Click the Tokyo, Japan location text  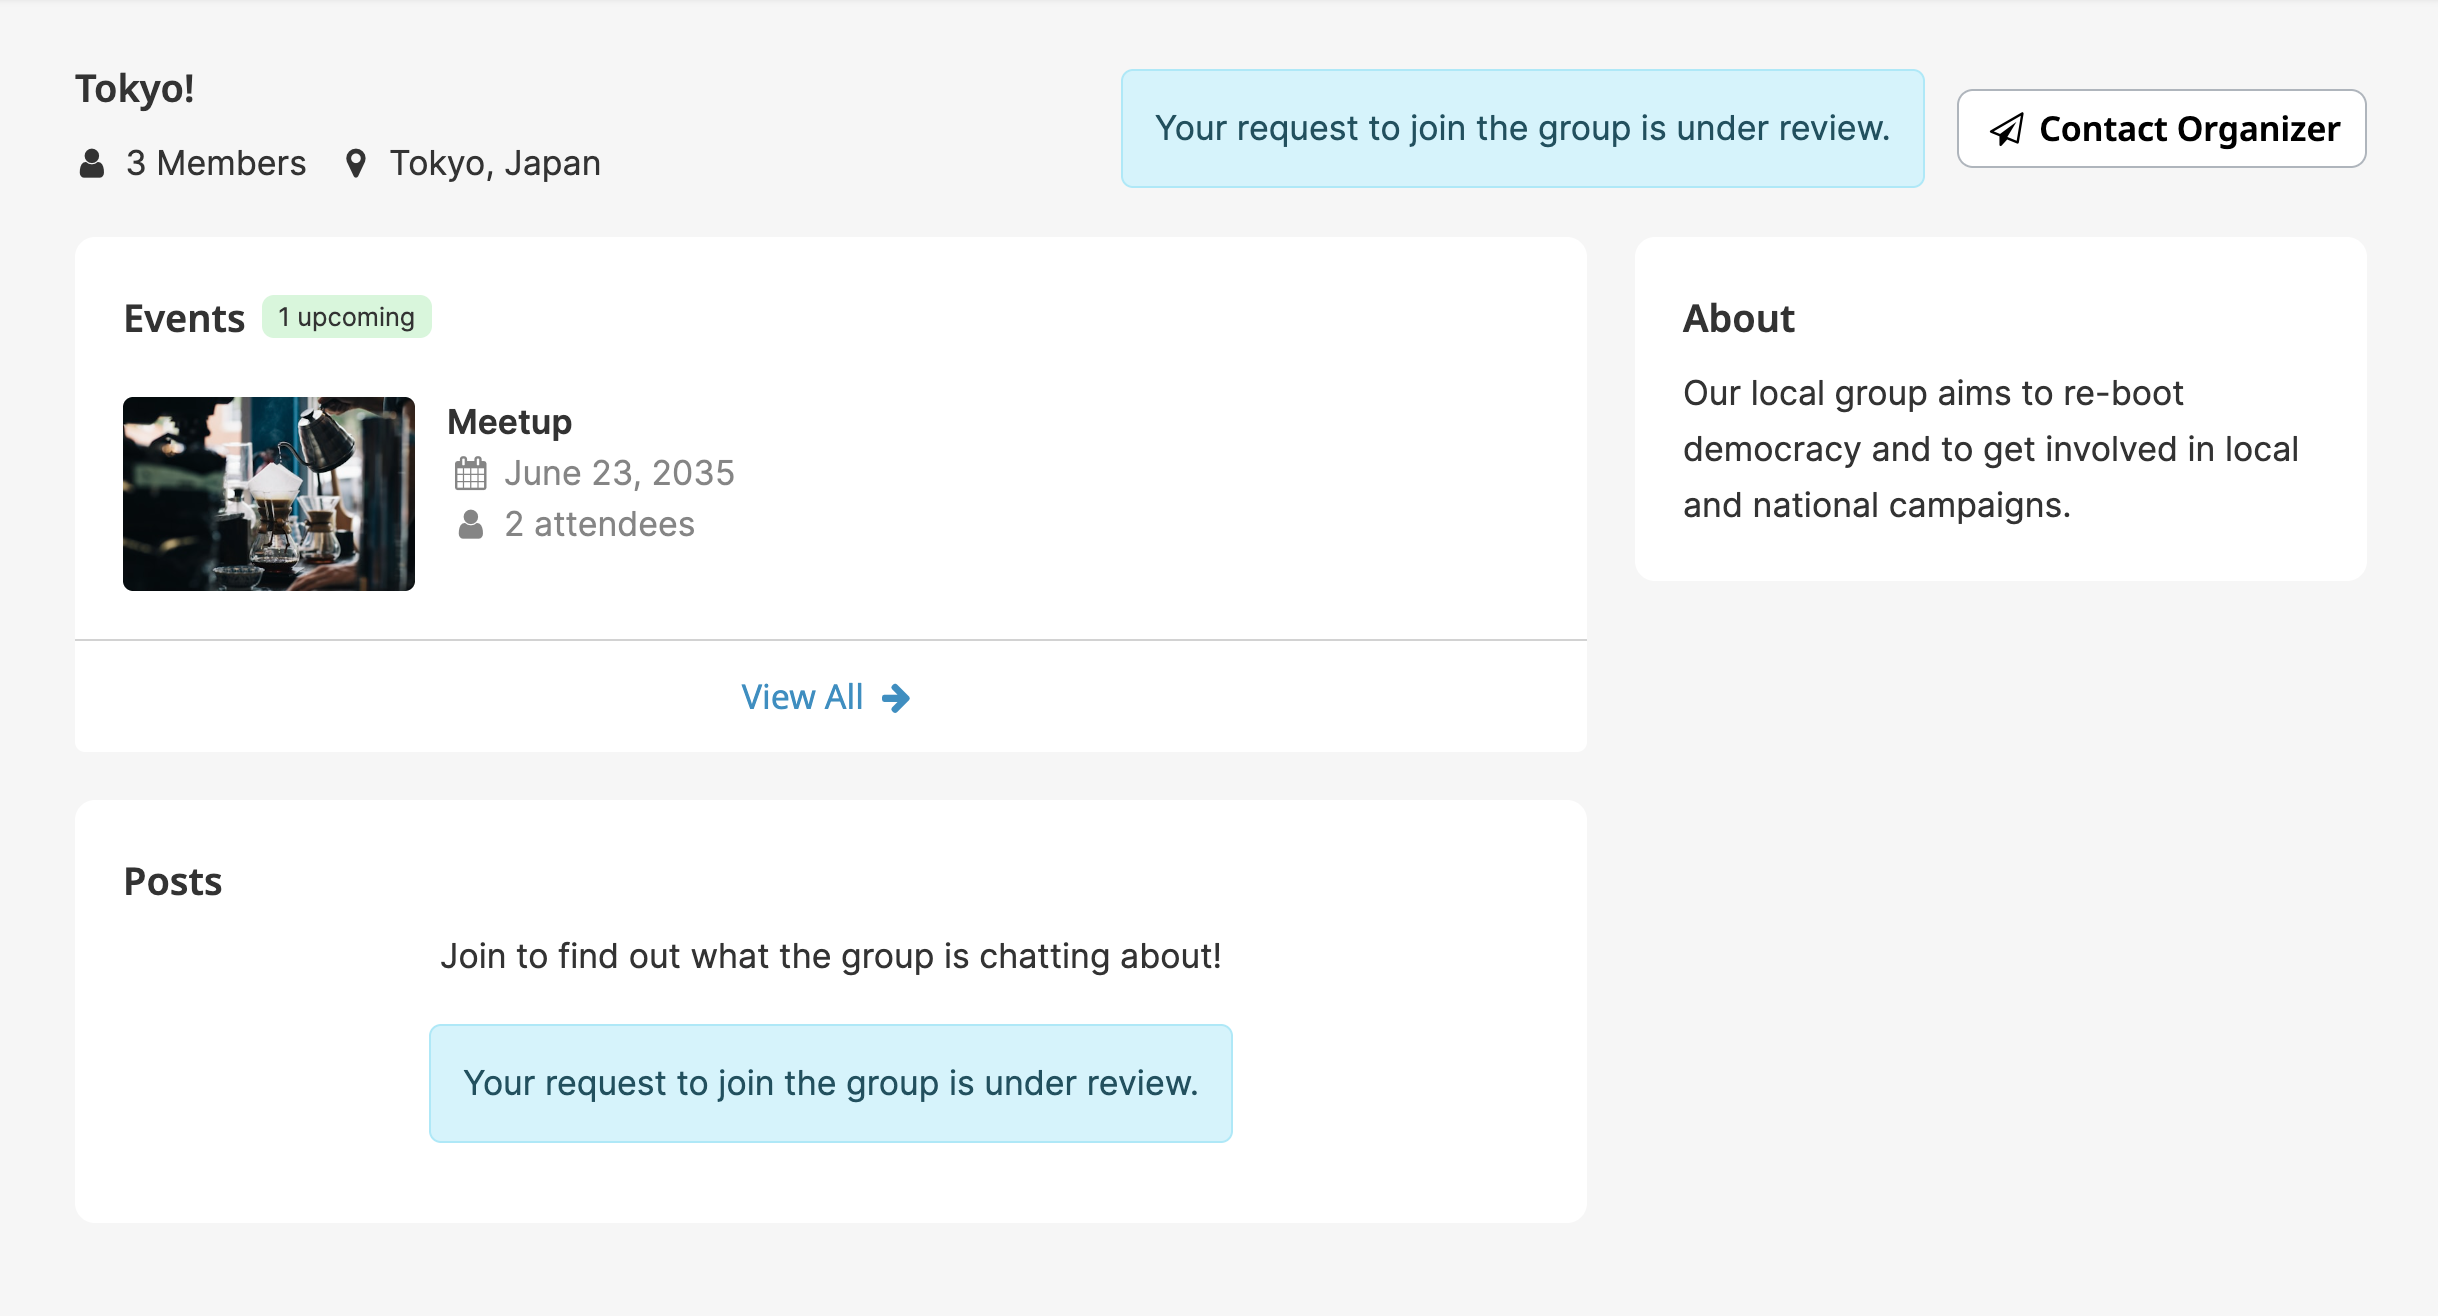point(495,163)
